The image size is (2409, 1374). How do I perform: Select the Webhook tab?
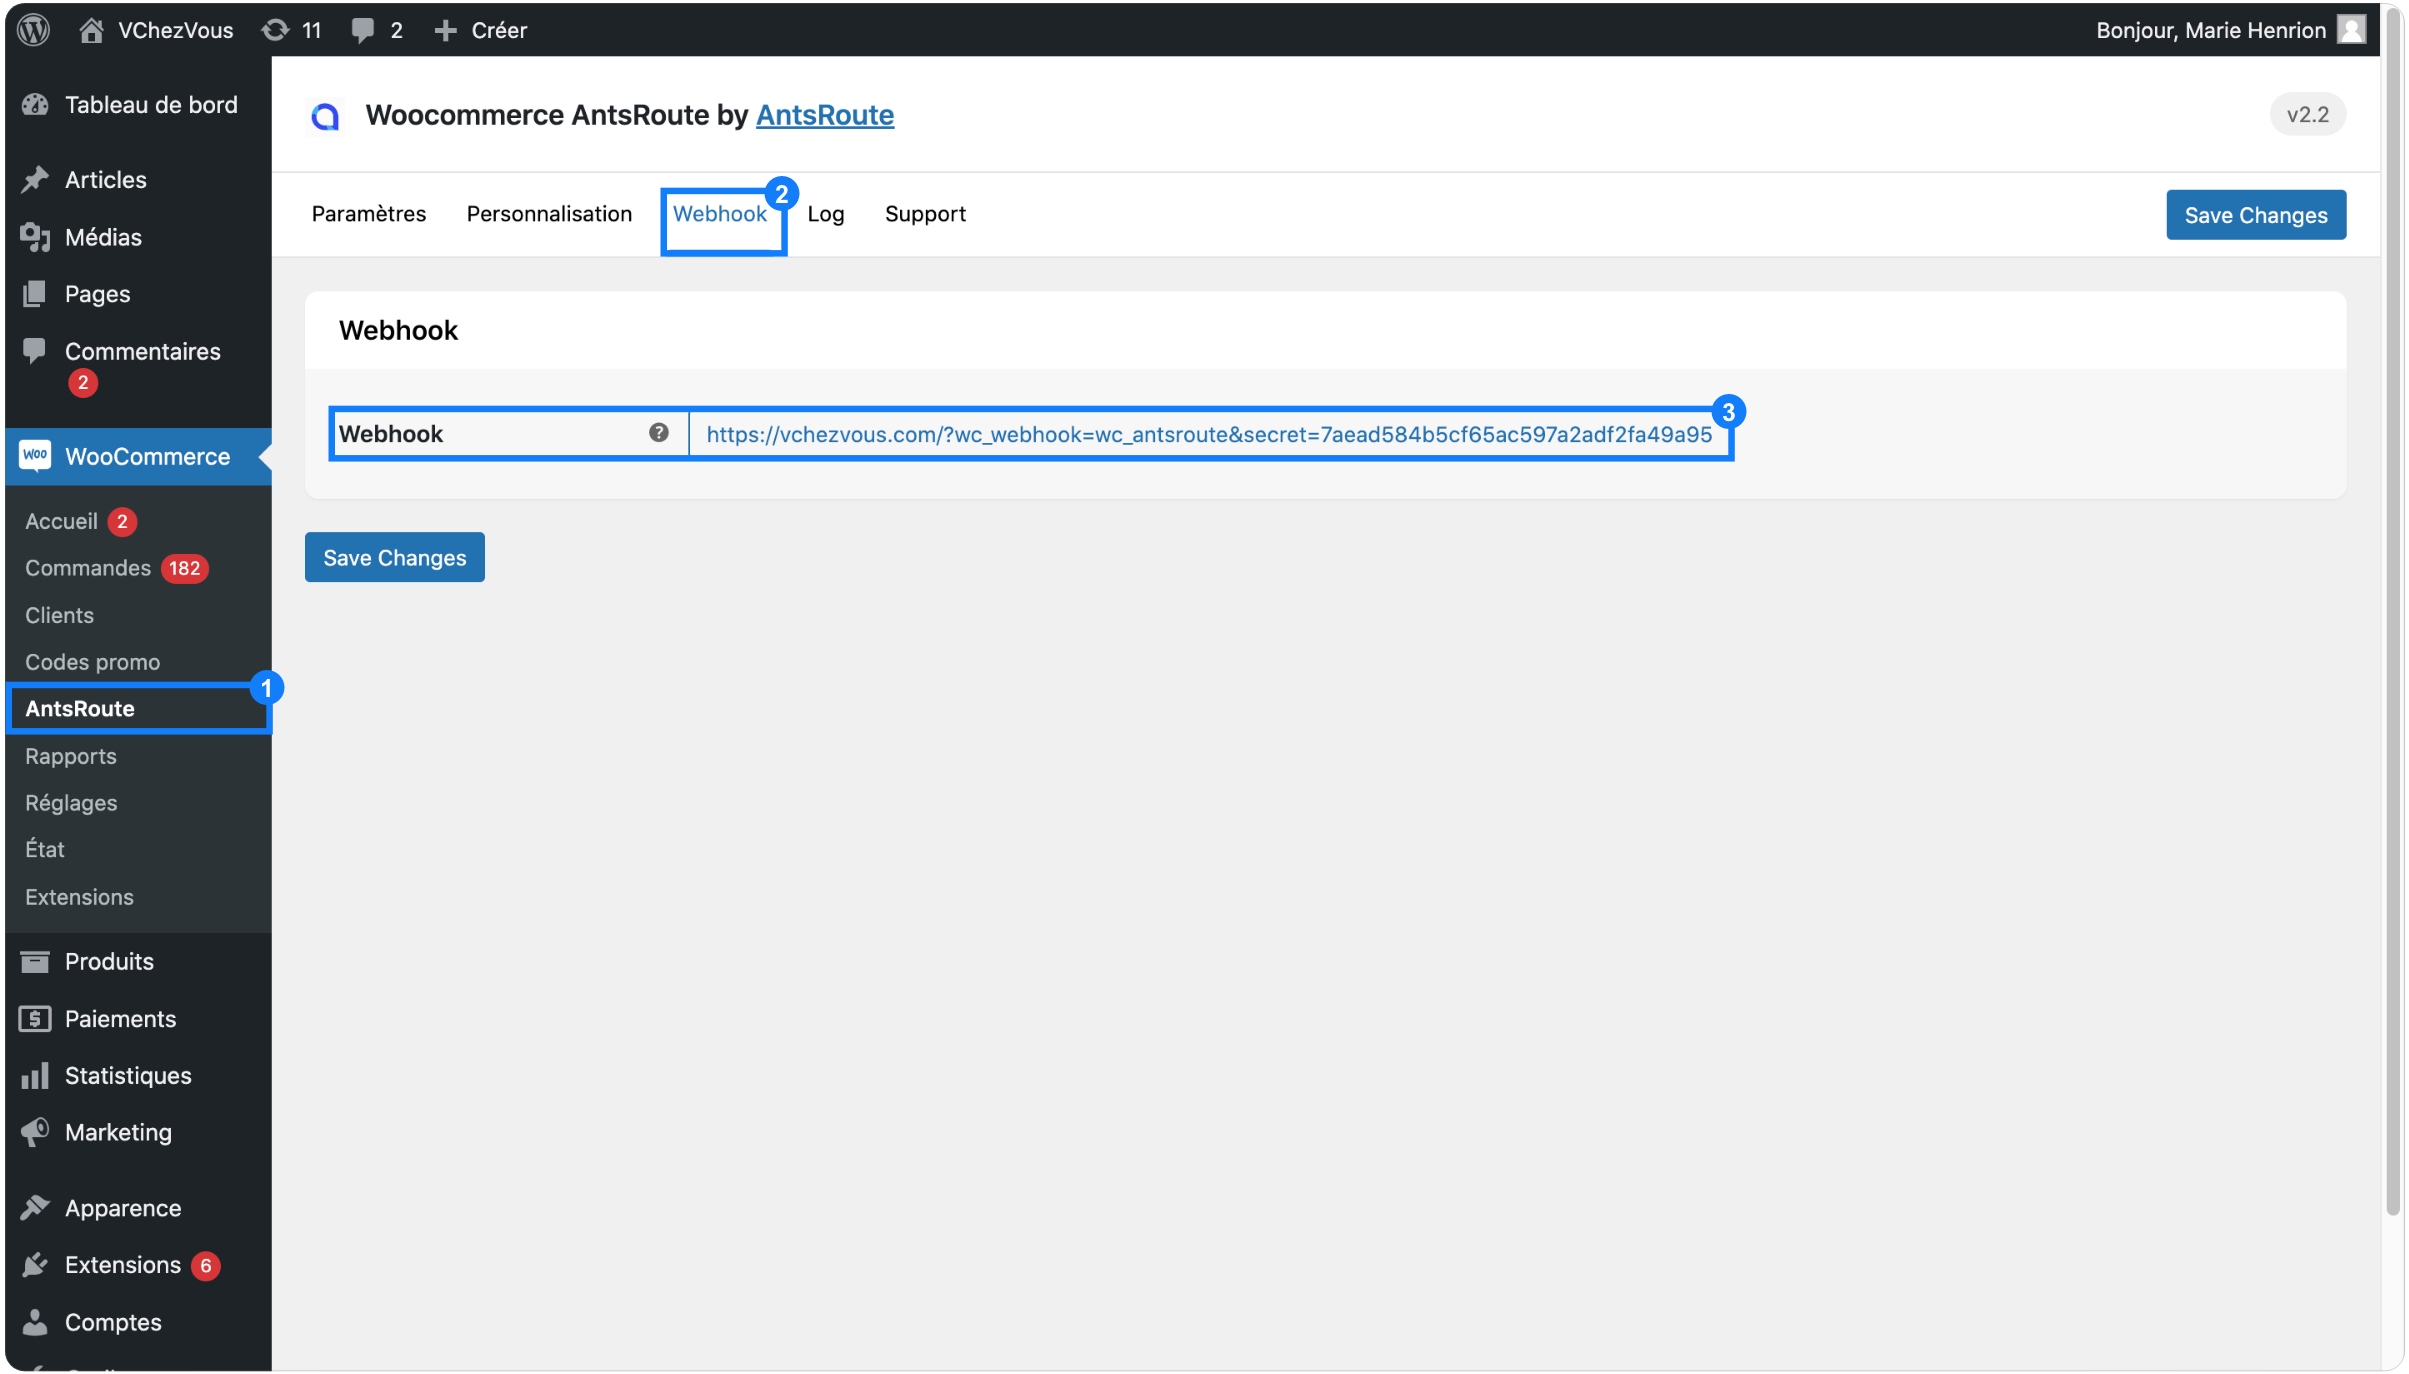pyautogui.click(x=719, y=214)
